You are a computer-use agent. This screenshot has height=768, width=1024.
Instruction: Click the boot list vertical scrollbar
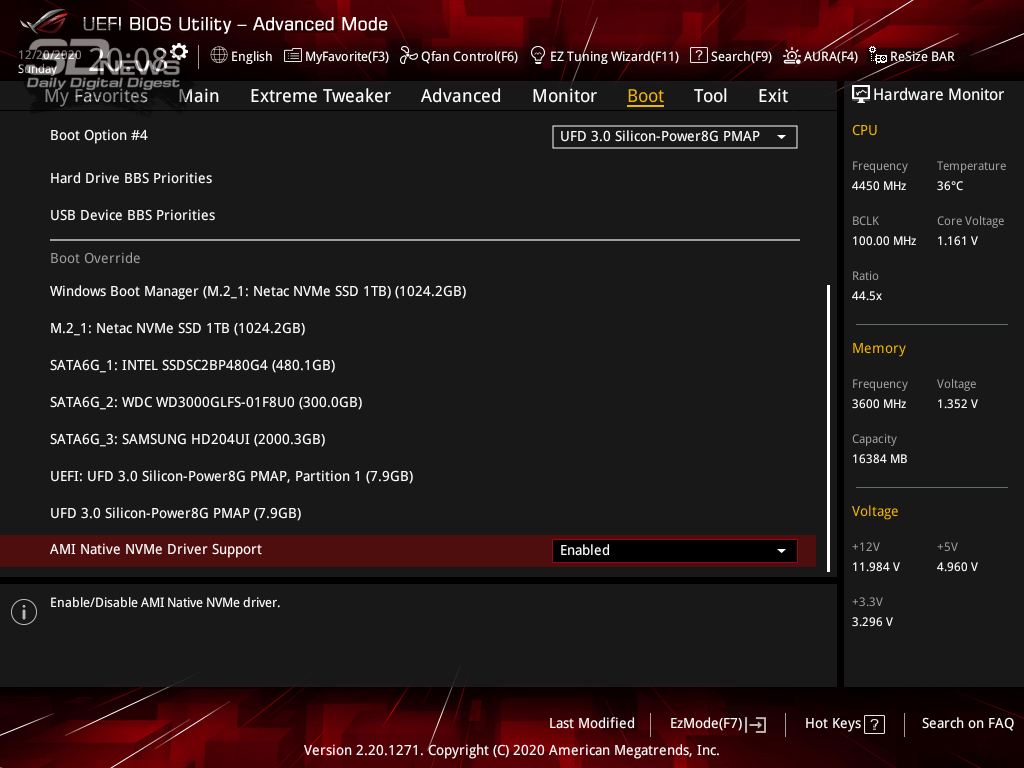(828, 428)
